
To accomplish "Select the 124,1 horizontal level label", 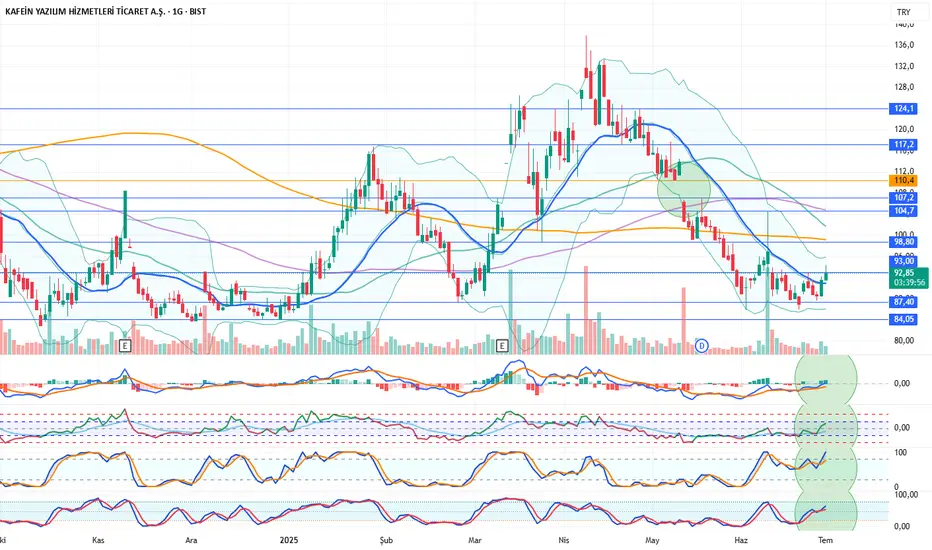I will [903, 109].
